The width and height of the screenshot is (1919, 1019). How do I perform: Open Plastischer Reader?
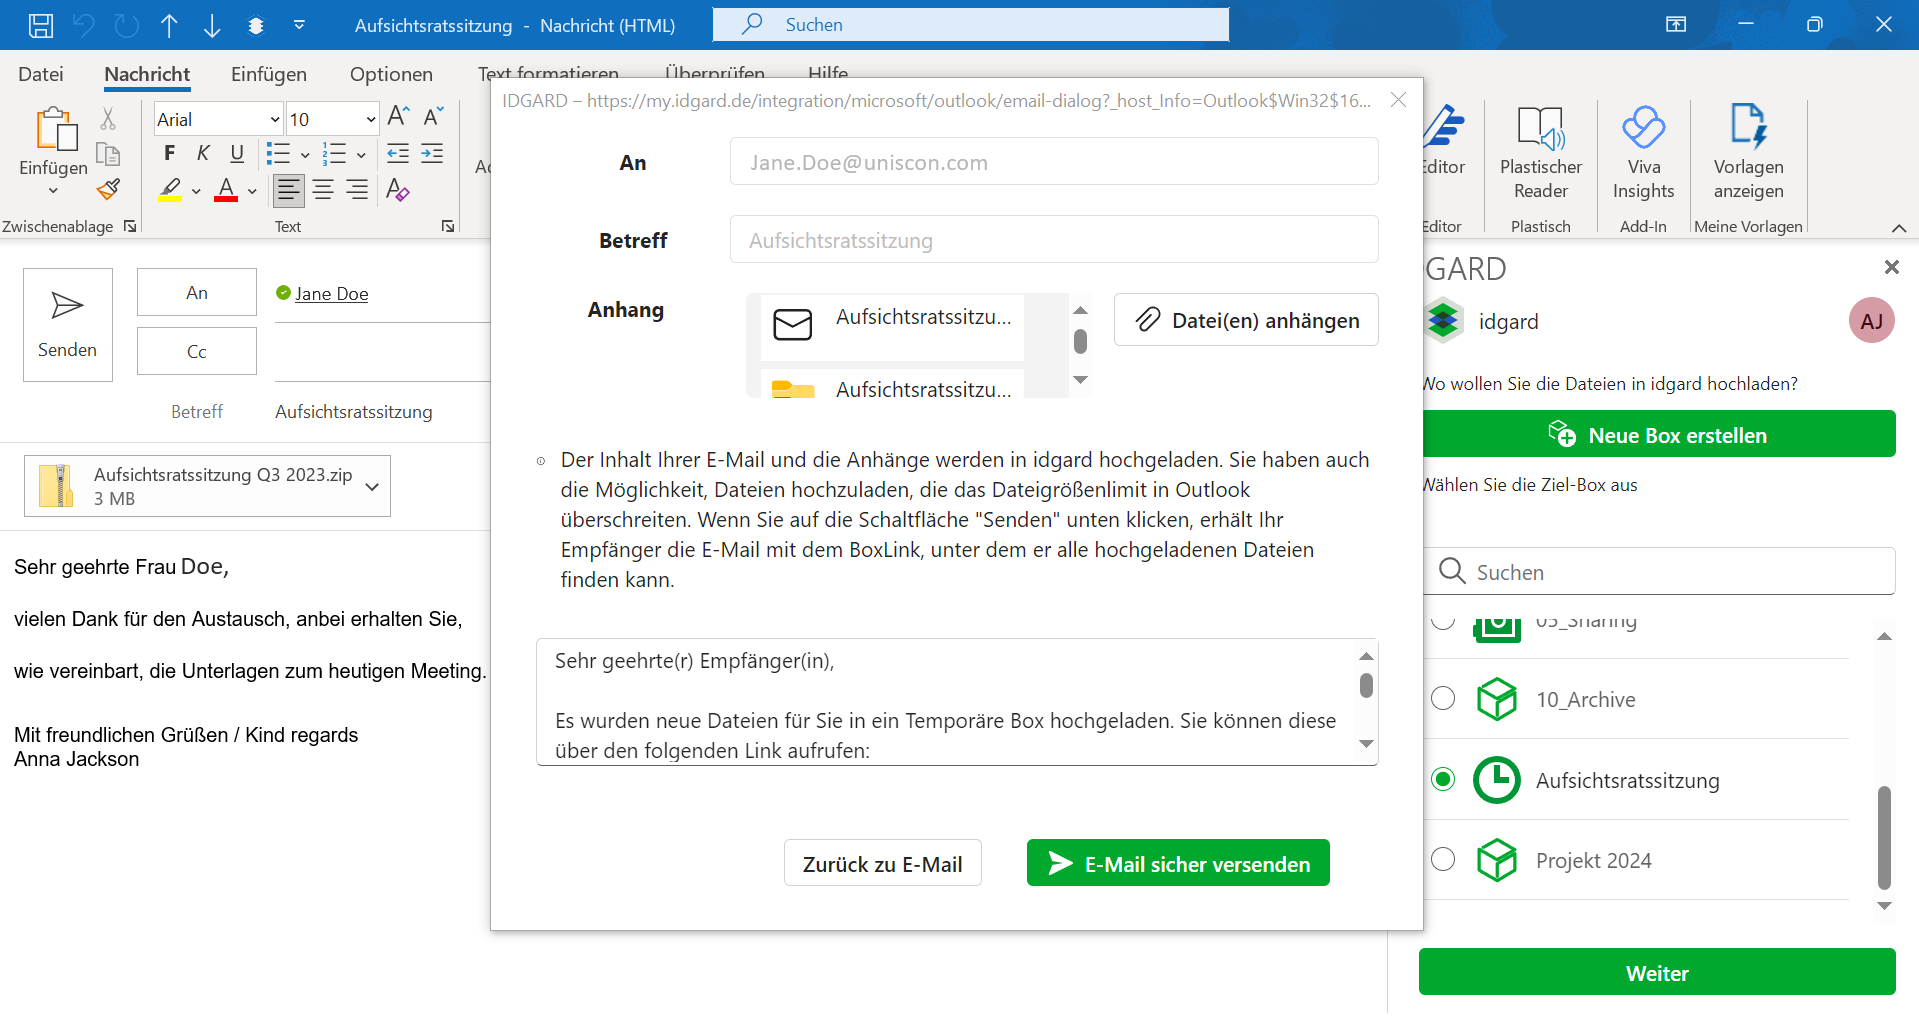(1541, 153)
